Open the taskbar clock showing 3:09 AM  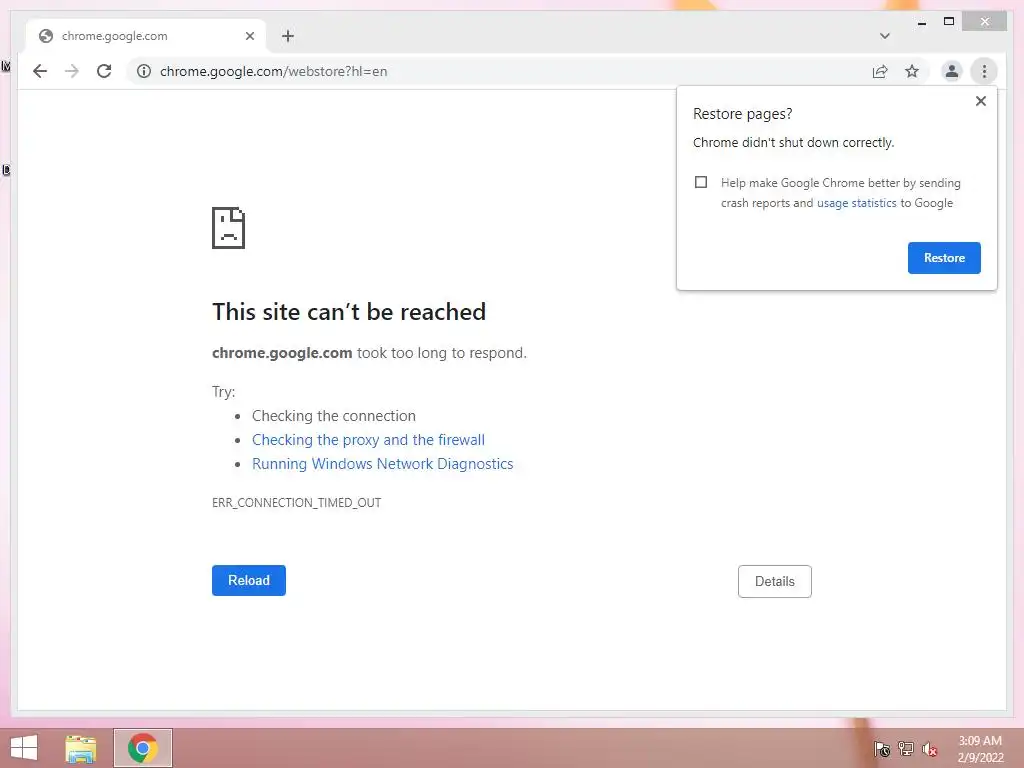pos(980,749)
